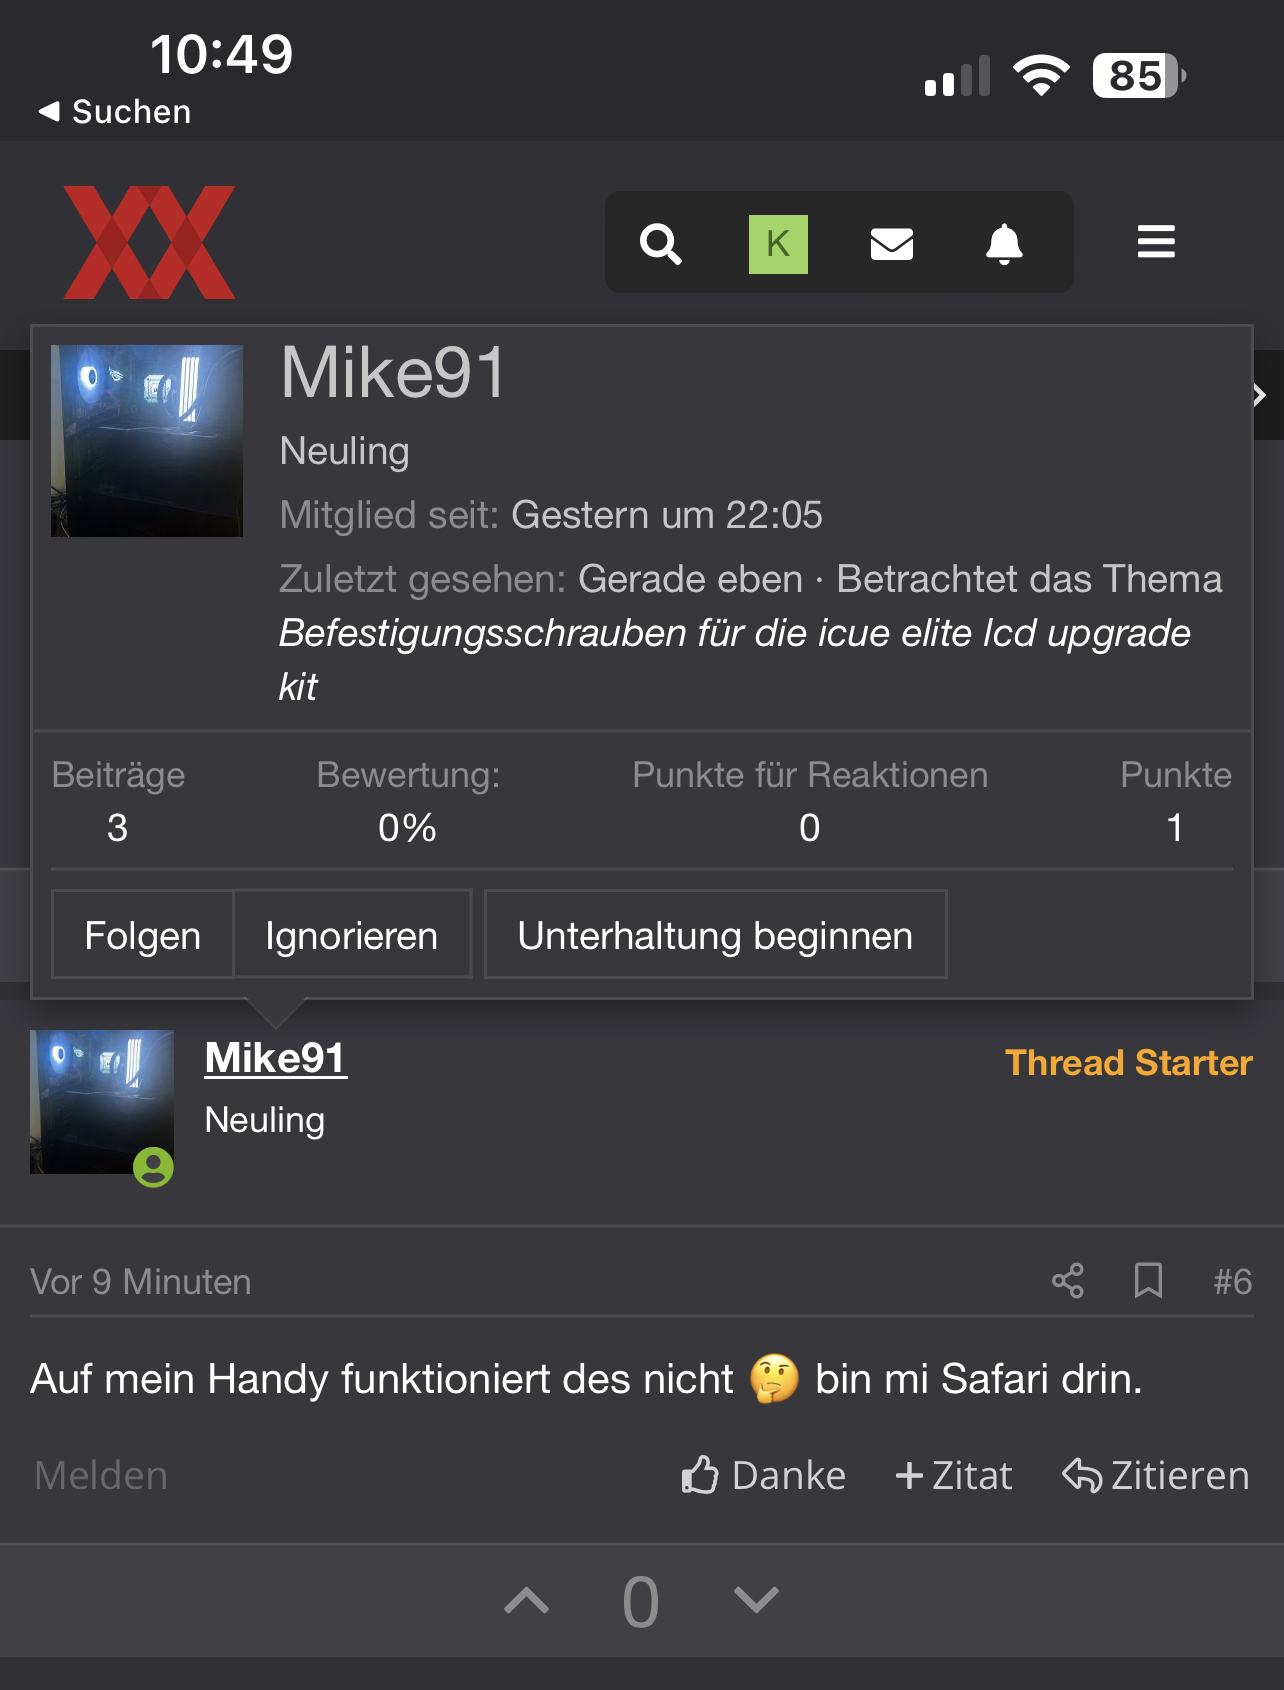
Task: Click the Mike91 username link in the post
Action: (276, 1058)
